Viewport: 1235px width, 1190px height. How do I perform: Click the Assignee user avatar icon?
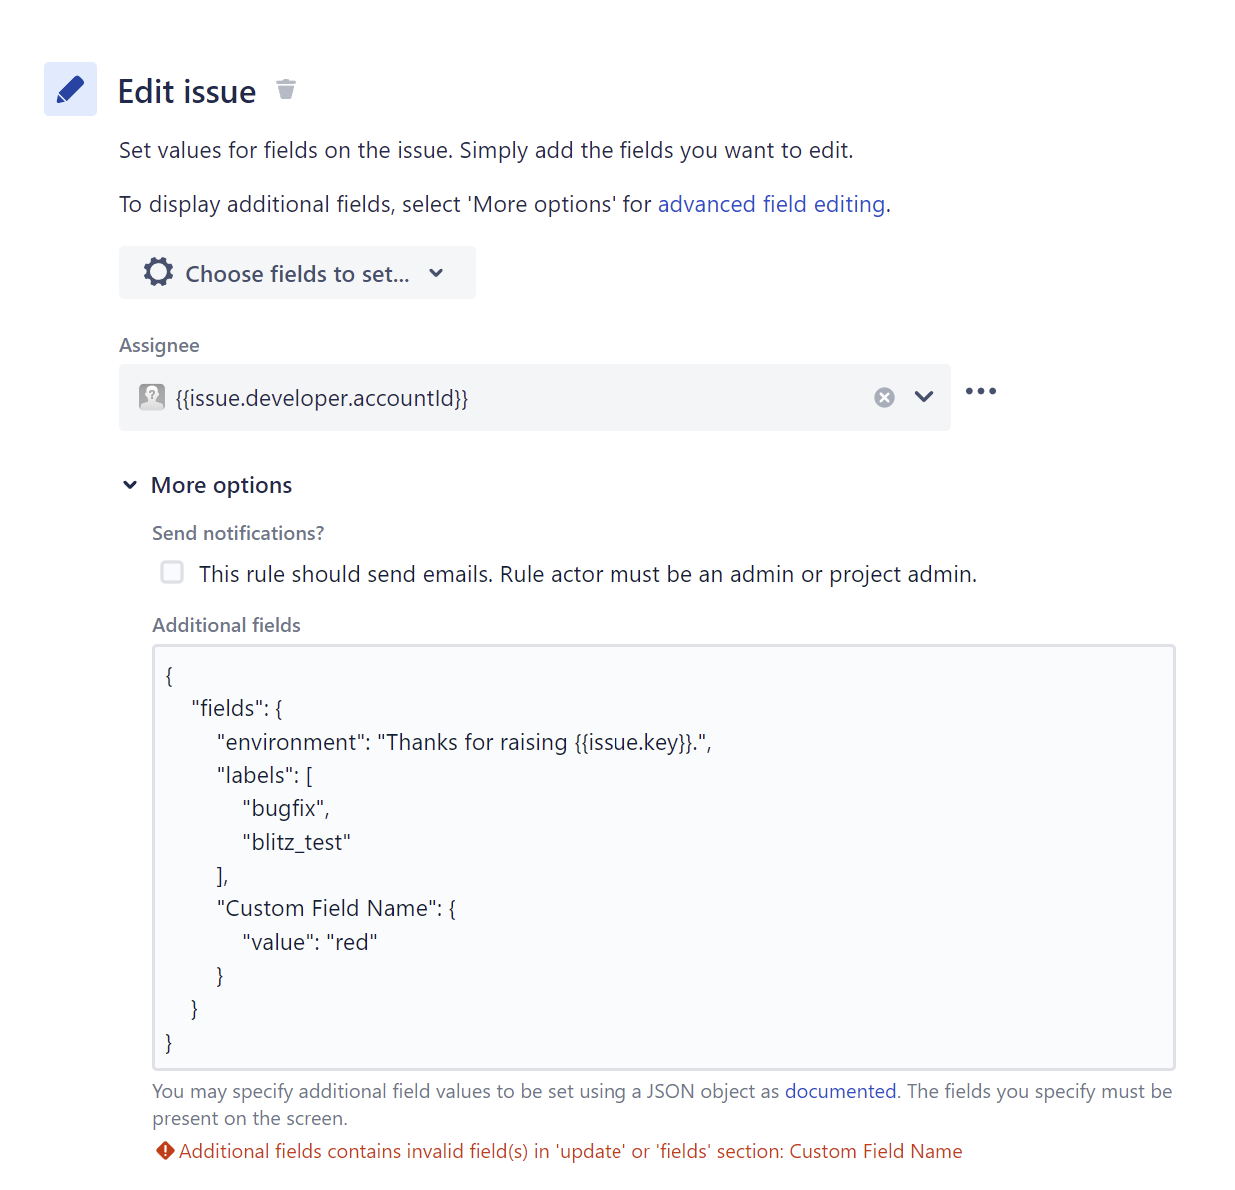(151, 397)
